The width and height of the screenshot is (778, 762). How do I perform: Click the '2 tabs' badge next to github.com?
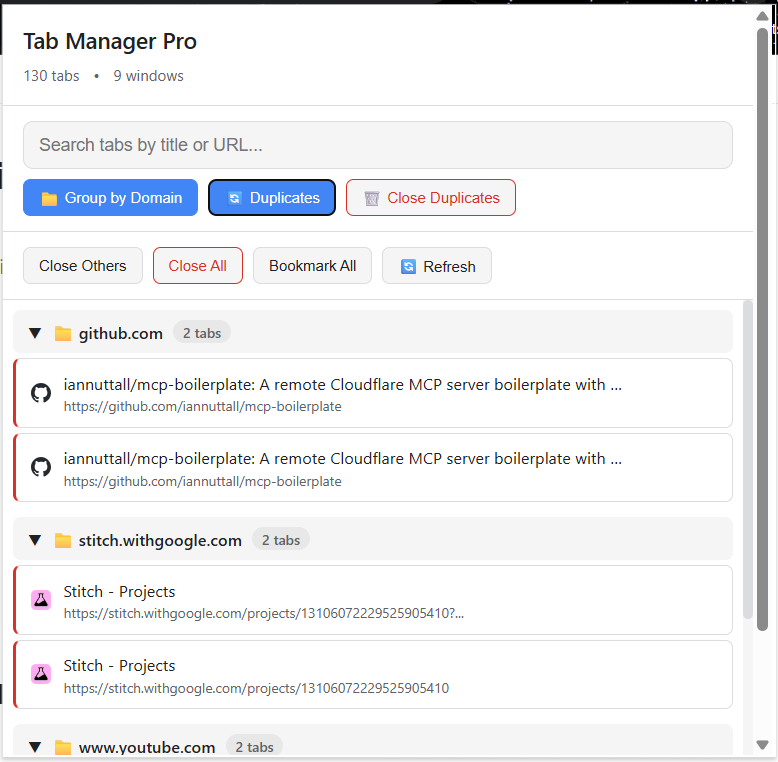point(202,333)
